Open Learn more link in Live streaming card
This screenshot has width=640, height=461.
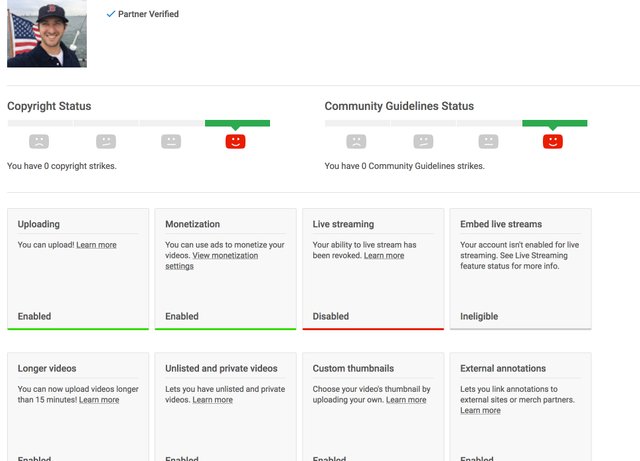tap(384, 255)
